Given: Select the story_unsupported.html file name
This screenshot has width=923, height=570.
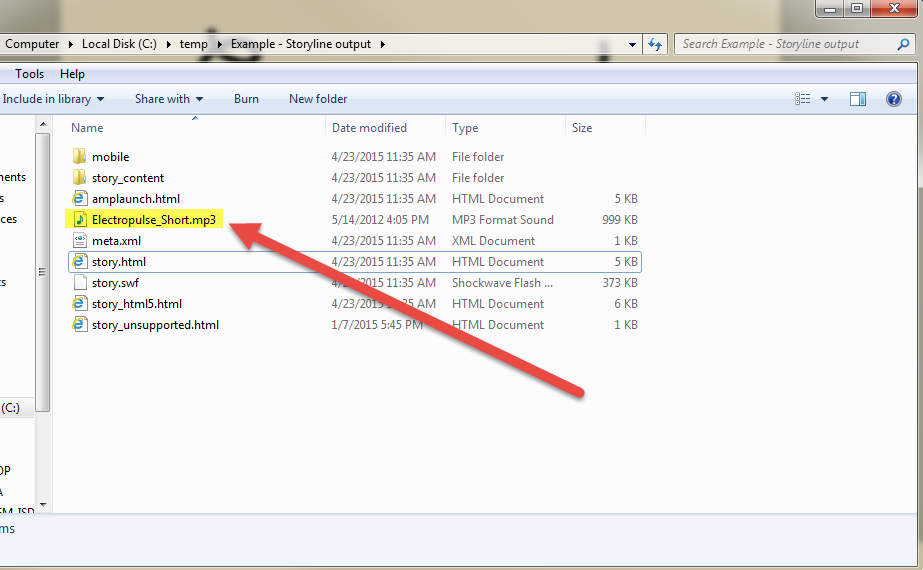Looking at the screenshot, I should point(155,325).
